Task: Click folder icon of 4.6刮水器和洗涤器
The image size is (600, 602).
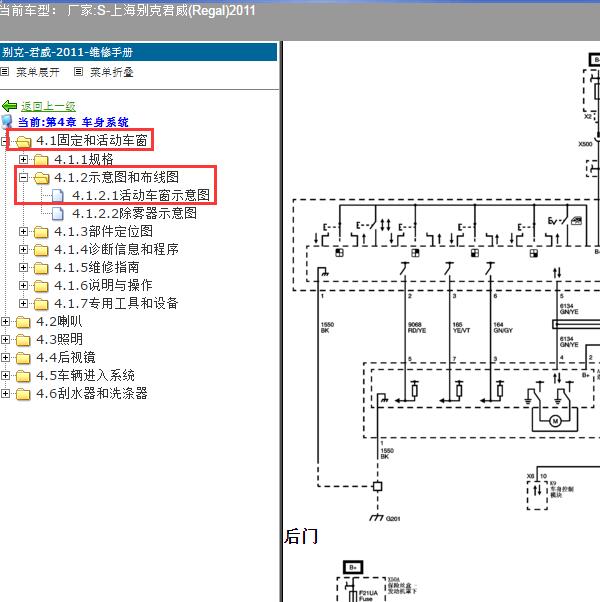Action: (23, 394)
